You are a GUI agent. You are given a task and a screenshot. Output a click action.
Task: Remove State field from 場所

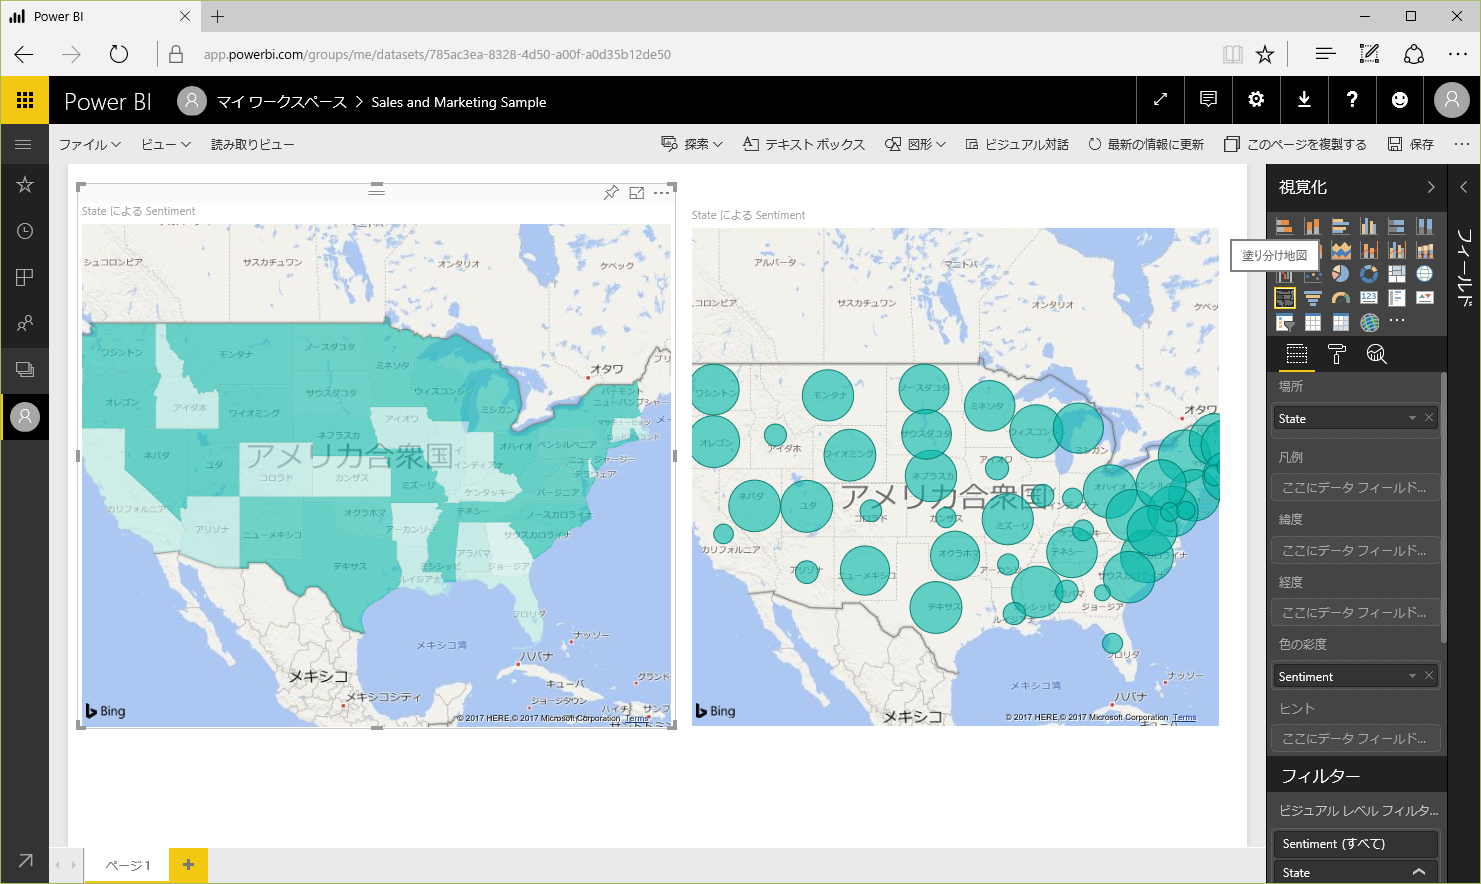click(x=1429, y=418)
